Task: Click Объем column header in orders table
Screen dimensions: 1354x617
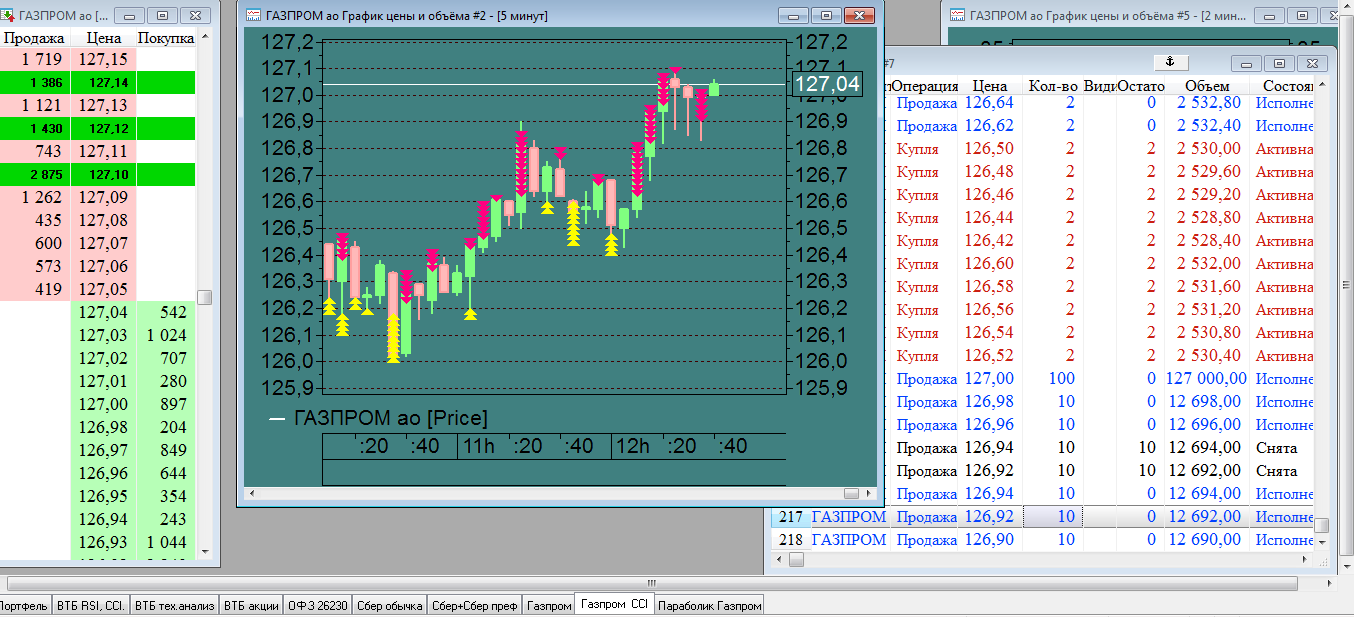Action: (x=1207, y=86)
